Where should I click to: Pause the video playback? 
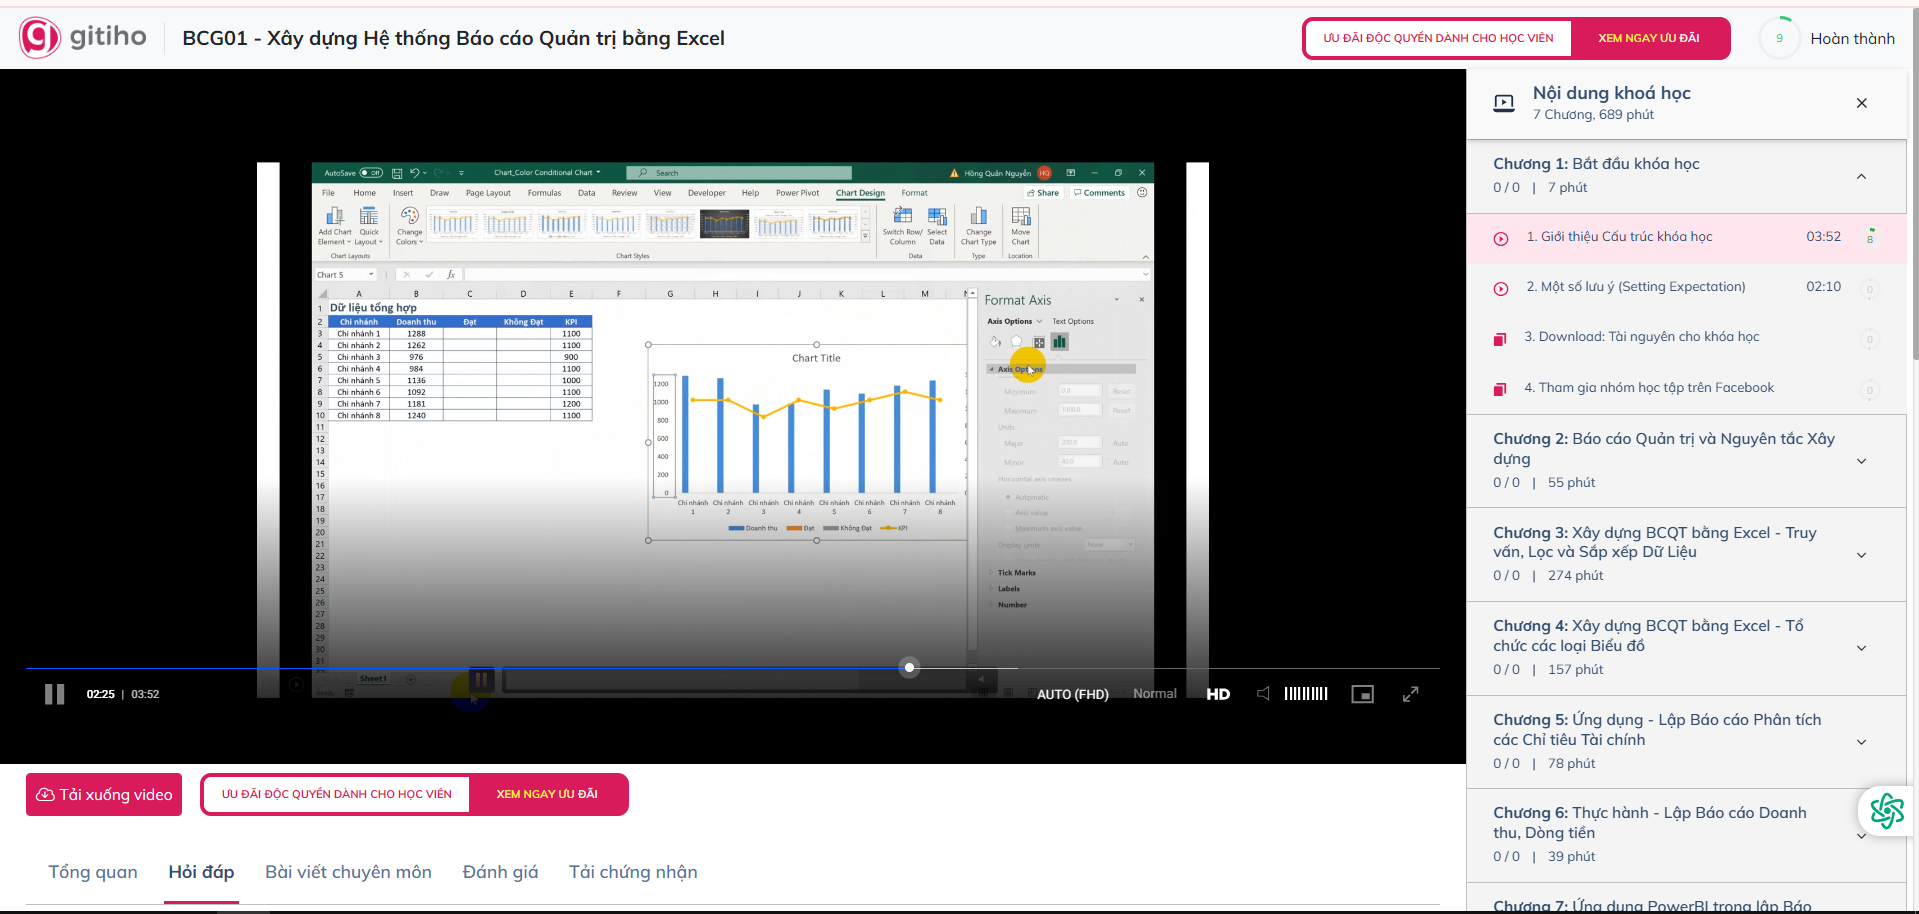(55, 694)
